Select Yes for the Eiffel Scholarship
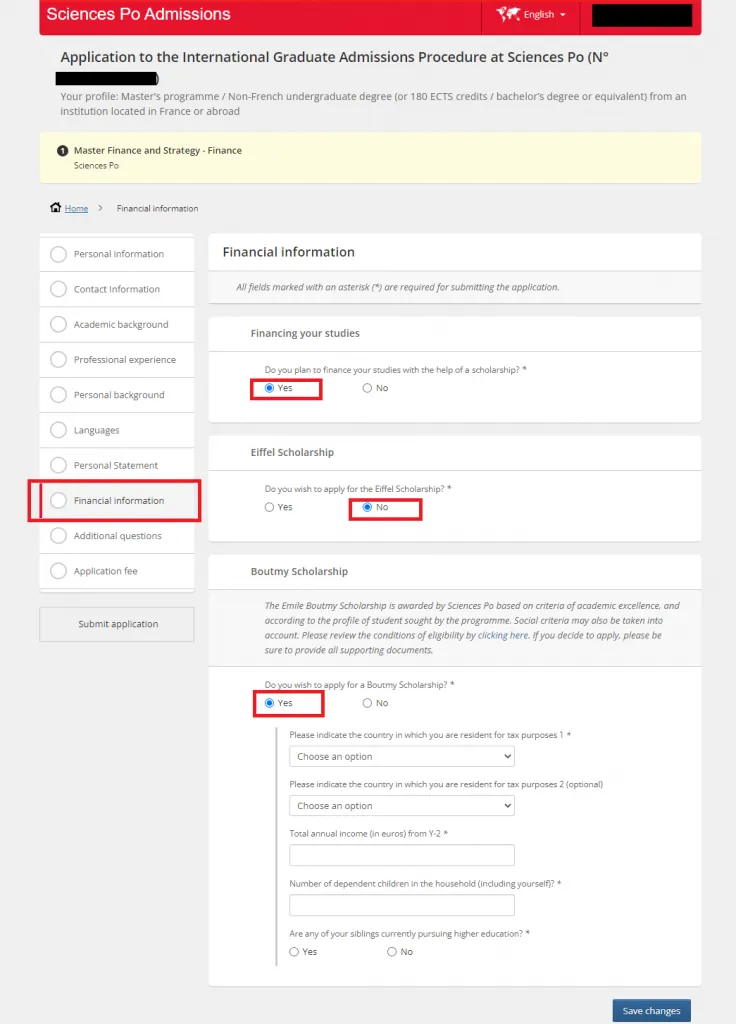This screenshot has height=1024, width=736. (269, 507)
